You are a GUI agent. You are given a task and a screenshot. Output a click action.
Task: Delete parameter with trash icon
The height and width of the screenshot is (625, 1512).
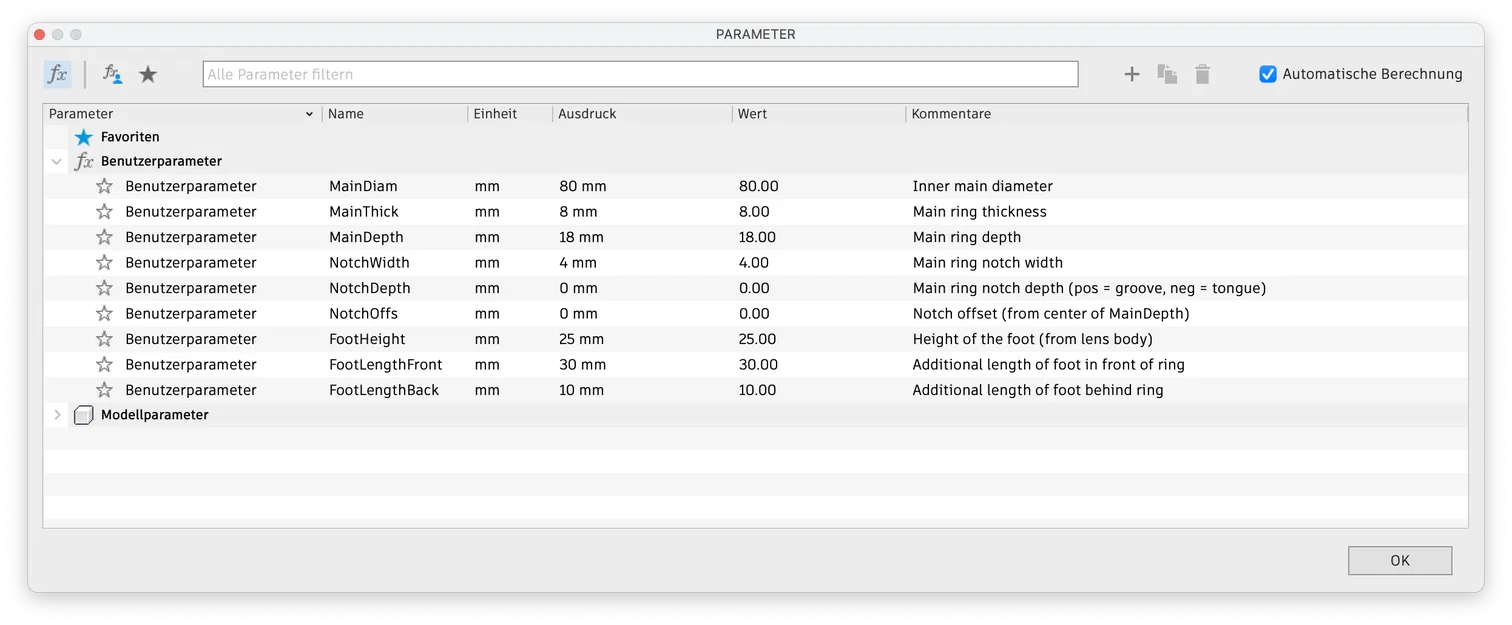click(1203, 74)
